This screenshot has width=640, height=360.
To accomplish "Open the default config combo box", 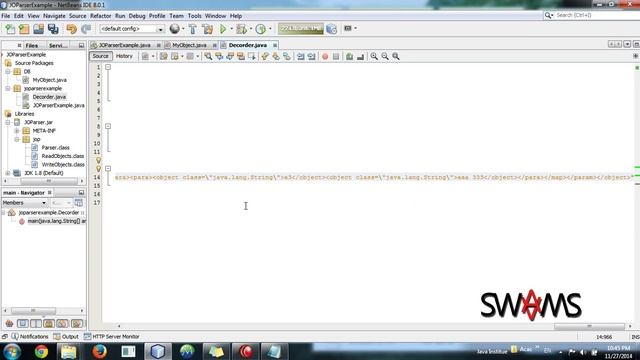I will point(131,29).
